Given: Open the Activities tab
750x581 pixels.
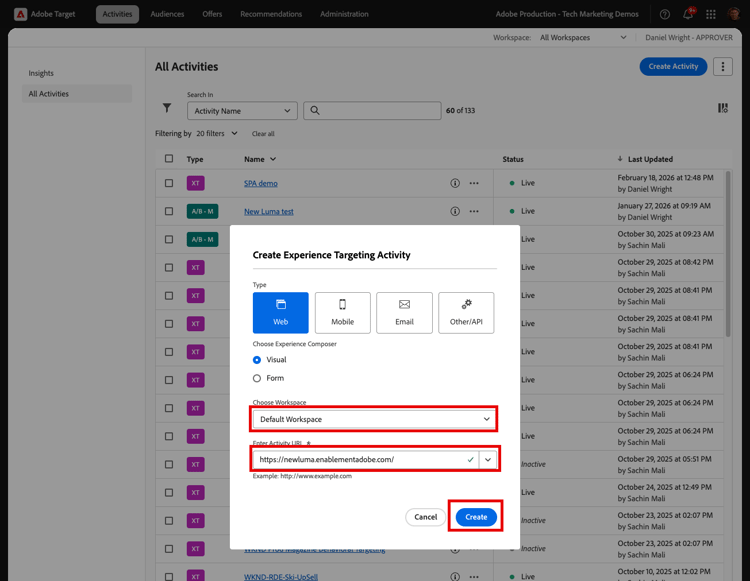Looking at the screenshot, I should (117, 14).
